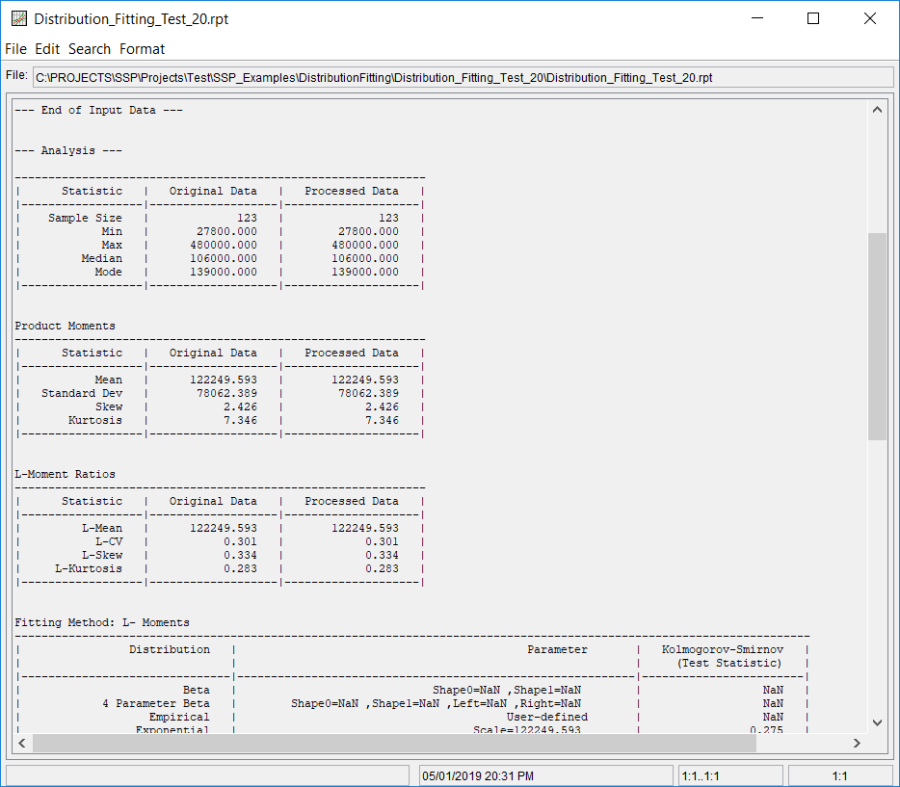Place the cursor in the report text area
Viewport: 900px width, 787px height.
400,400
